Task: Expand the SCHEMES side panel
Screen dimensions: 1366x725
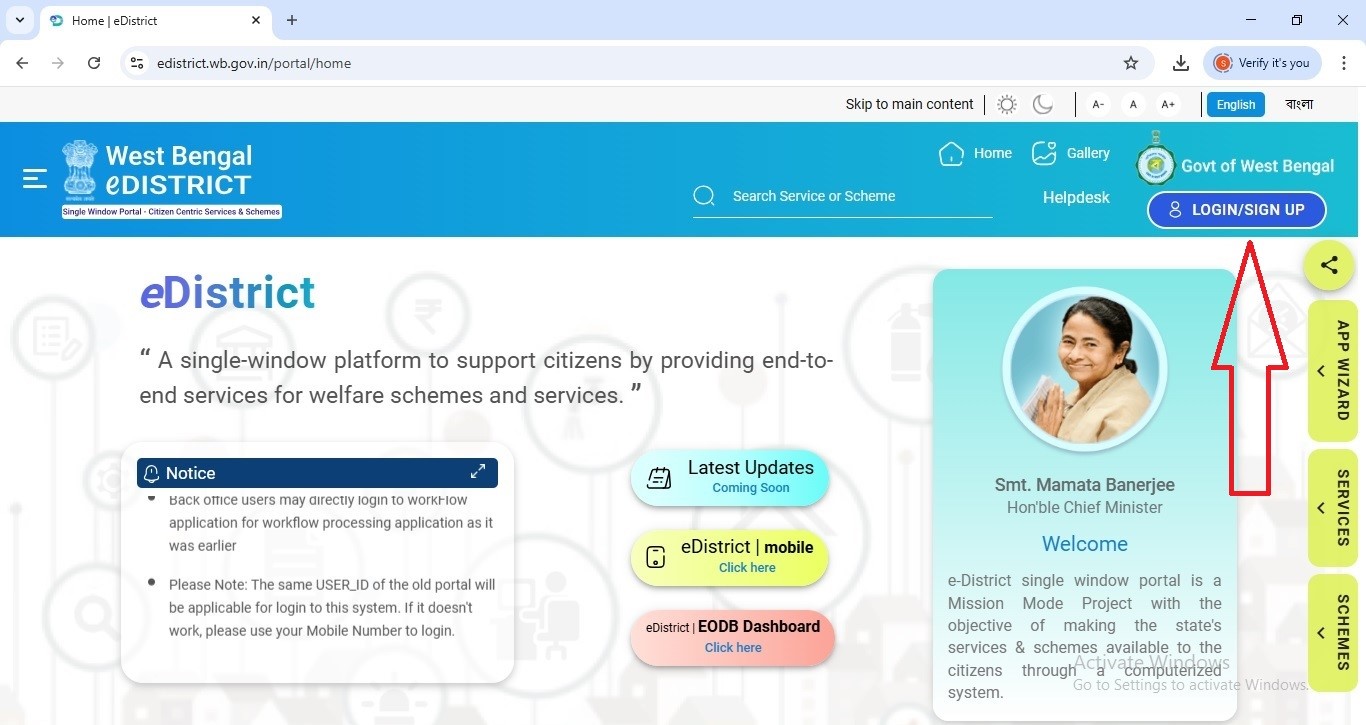Action: pyautogui.click(x=1332, y=632)
